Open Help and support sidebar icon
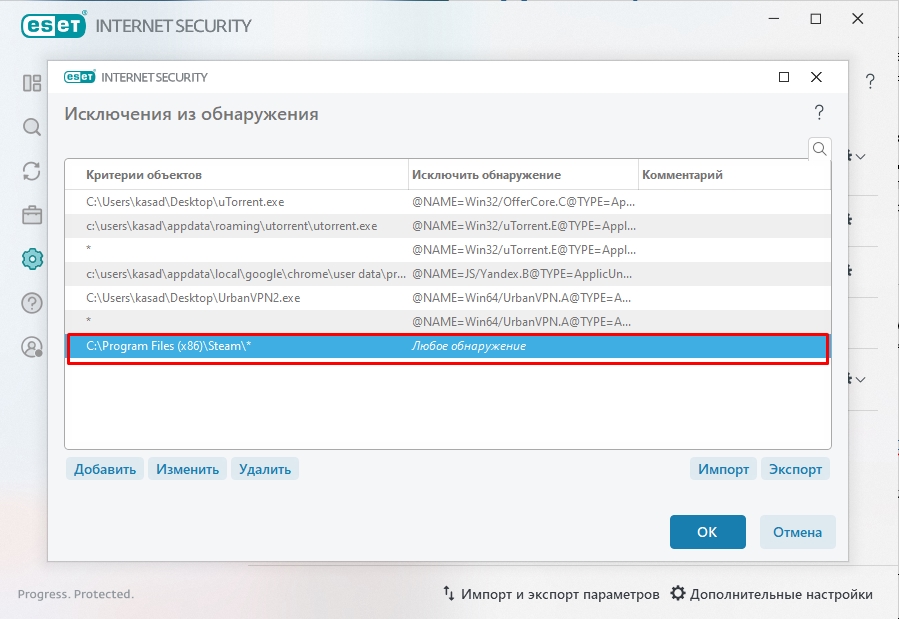 (32, 303)
